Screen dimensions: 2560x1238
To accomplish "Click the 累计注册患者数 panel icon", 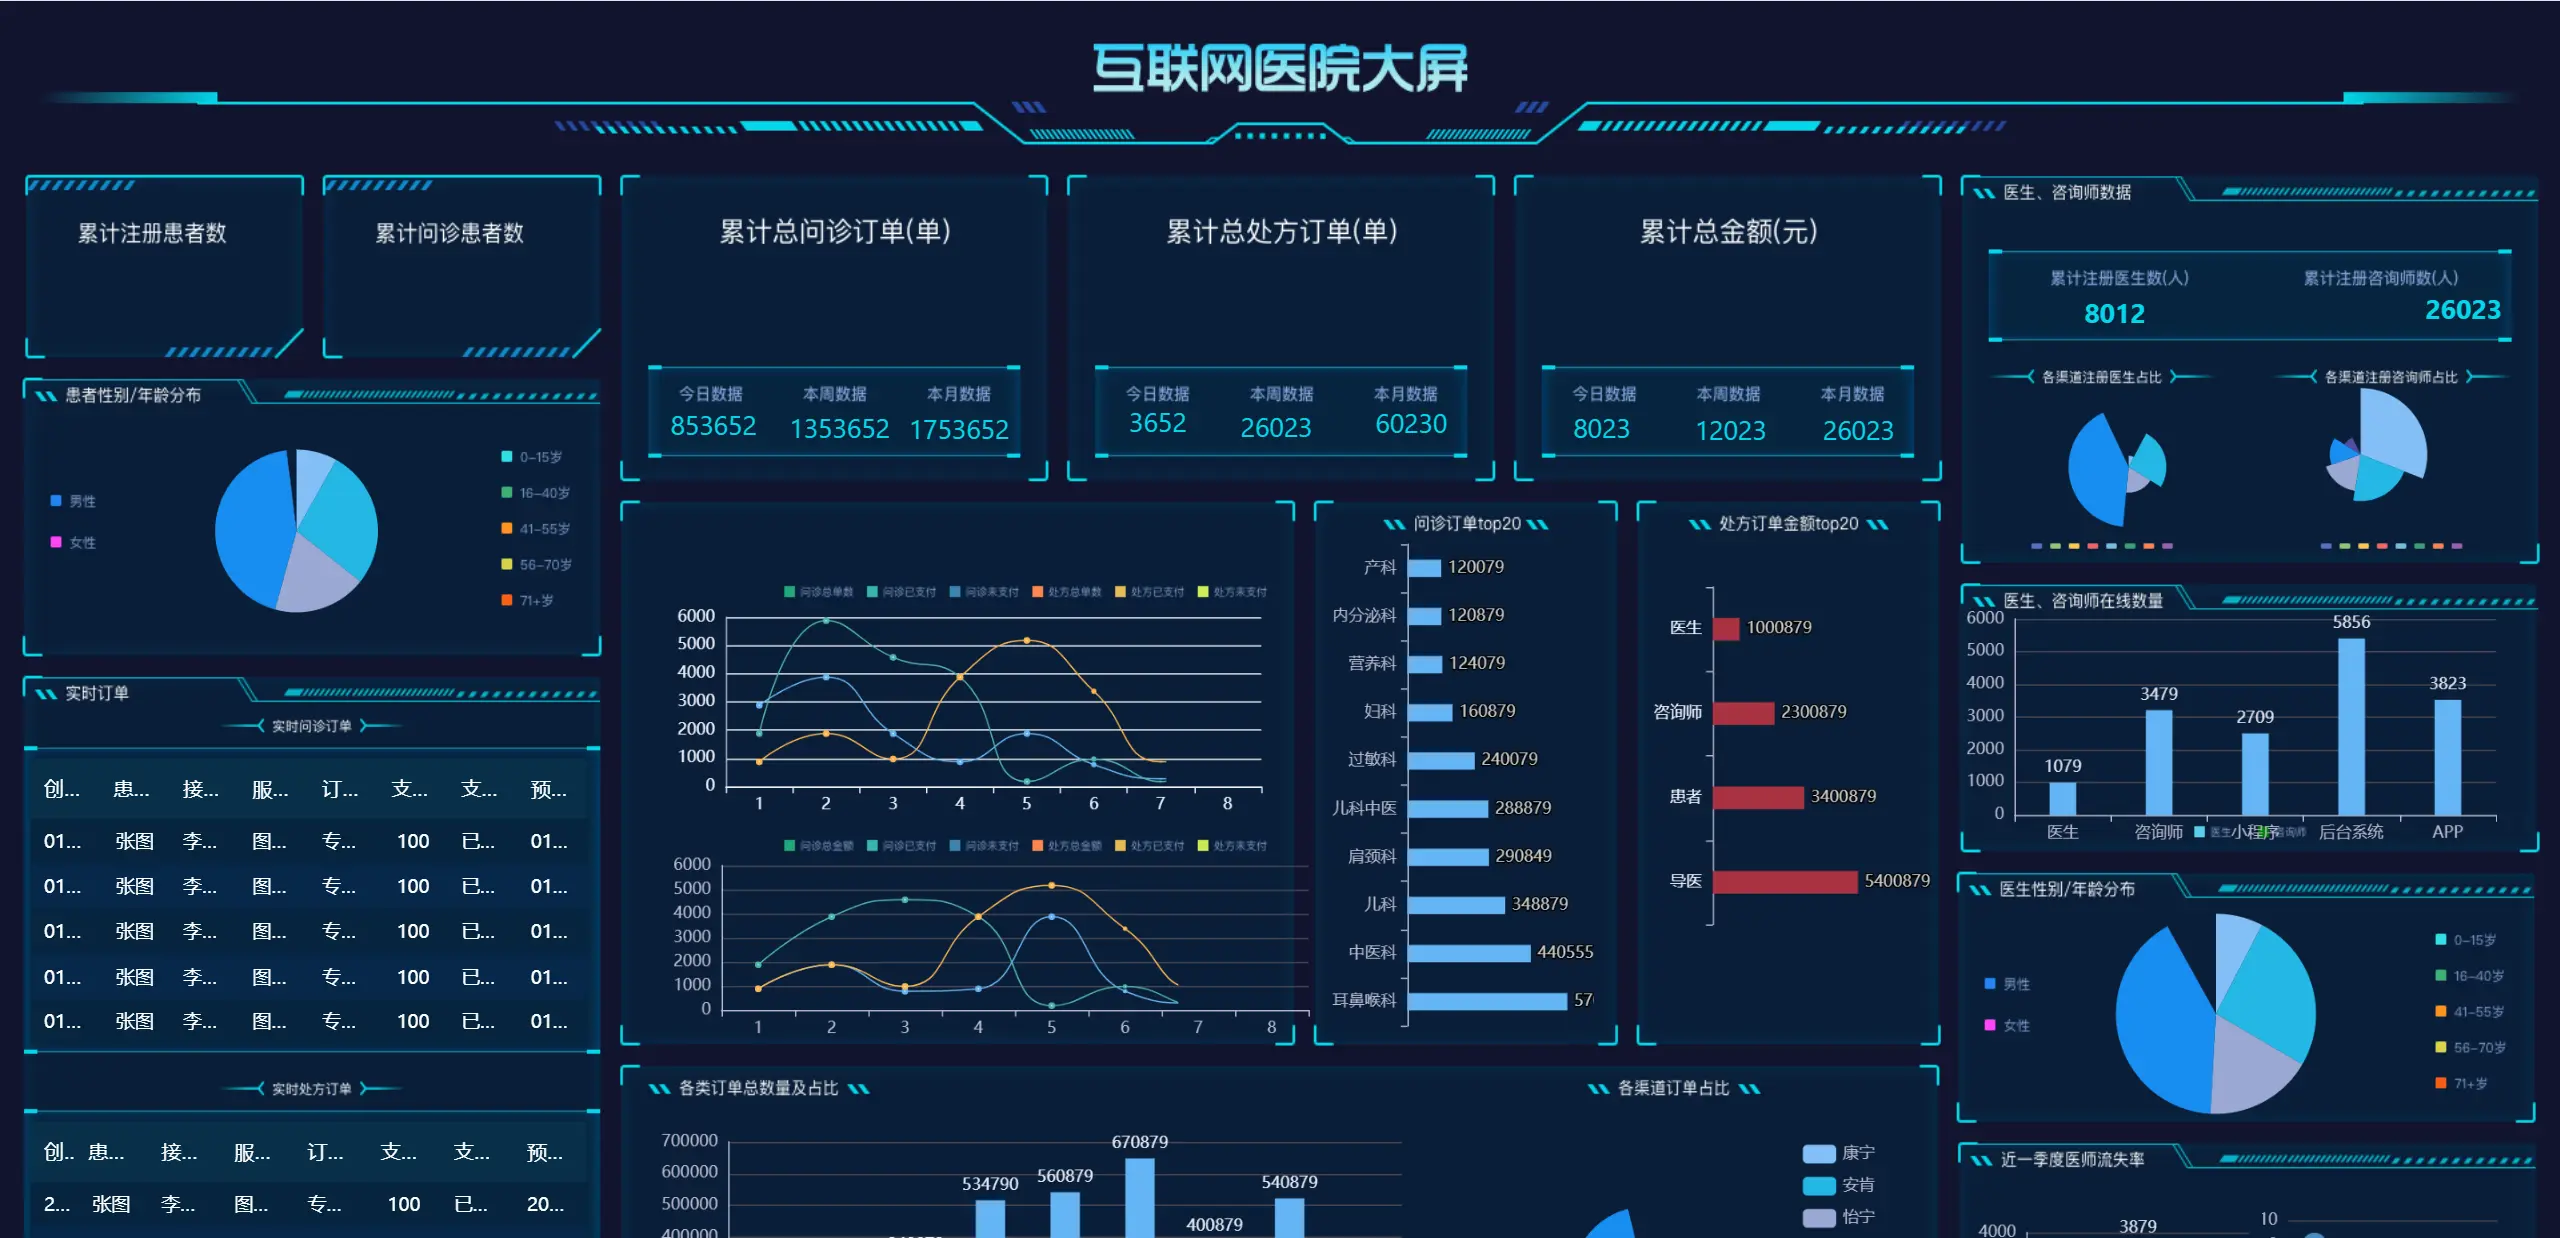I will click(x=163, y=266).
